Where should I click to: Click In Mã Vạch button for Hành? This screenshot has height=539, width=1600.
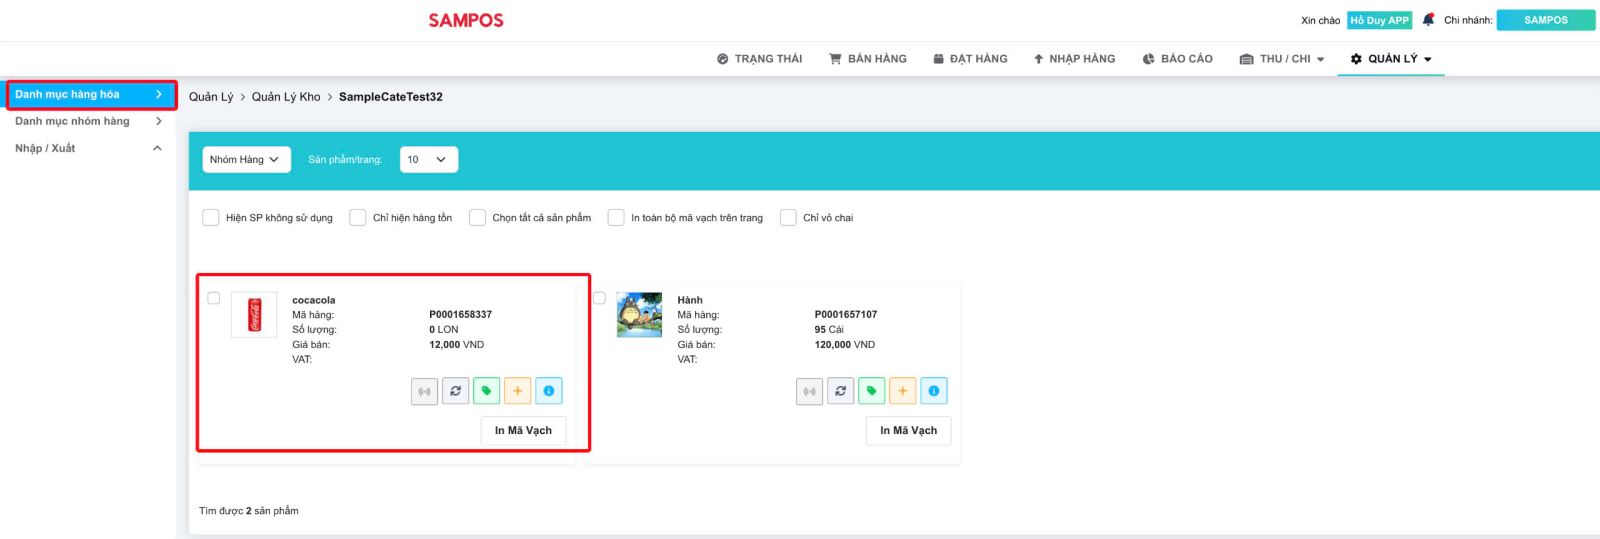908,431
